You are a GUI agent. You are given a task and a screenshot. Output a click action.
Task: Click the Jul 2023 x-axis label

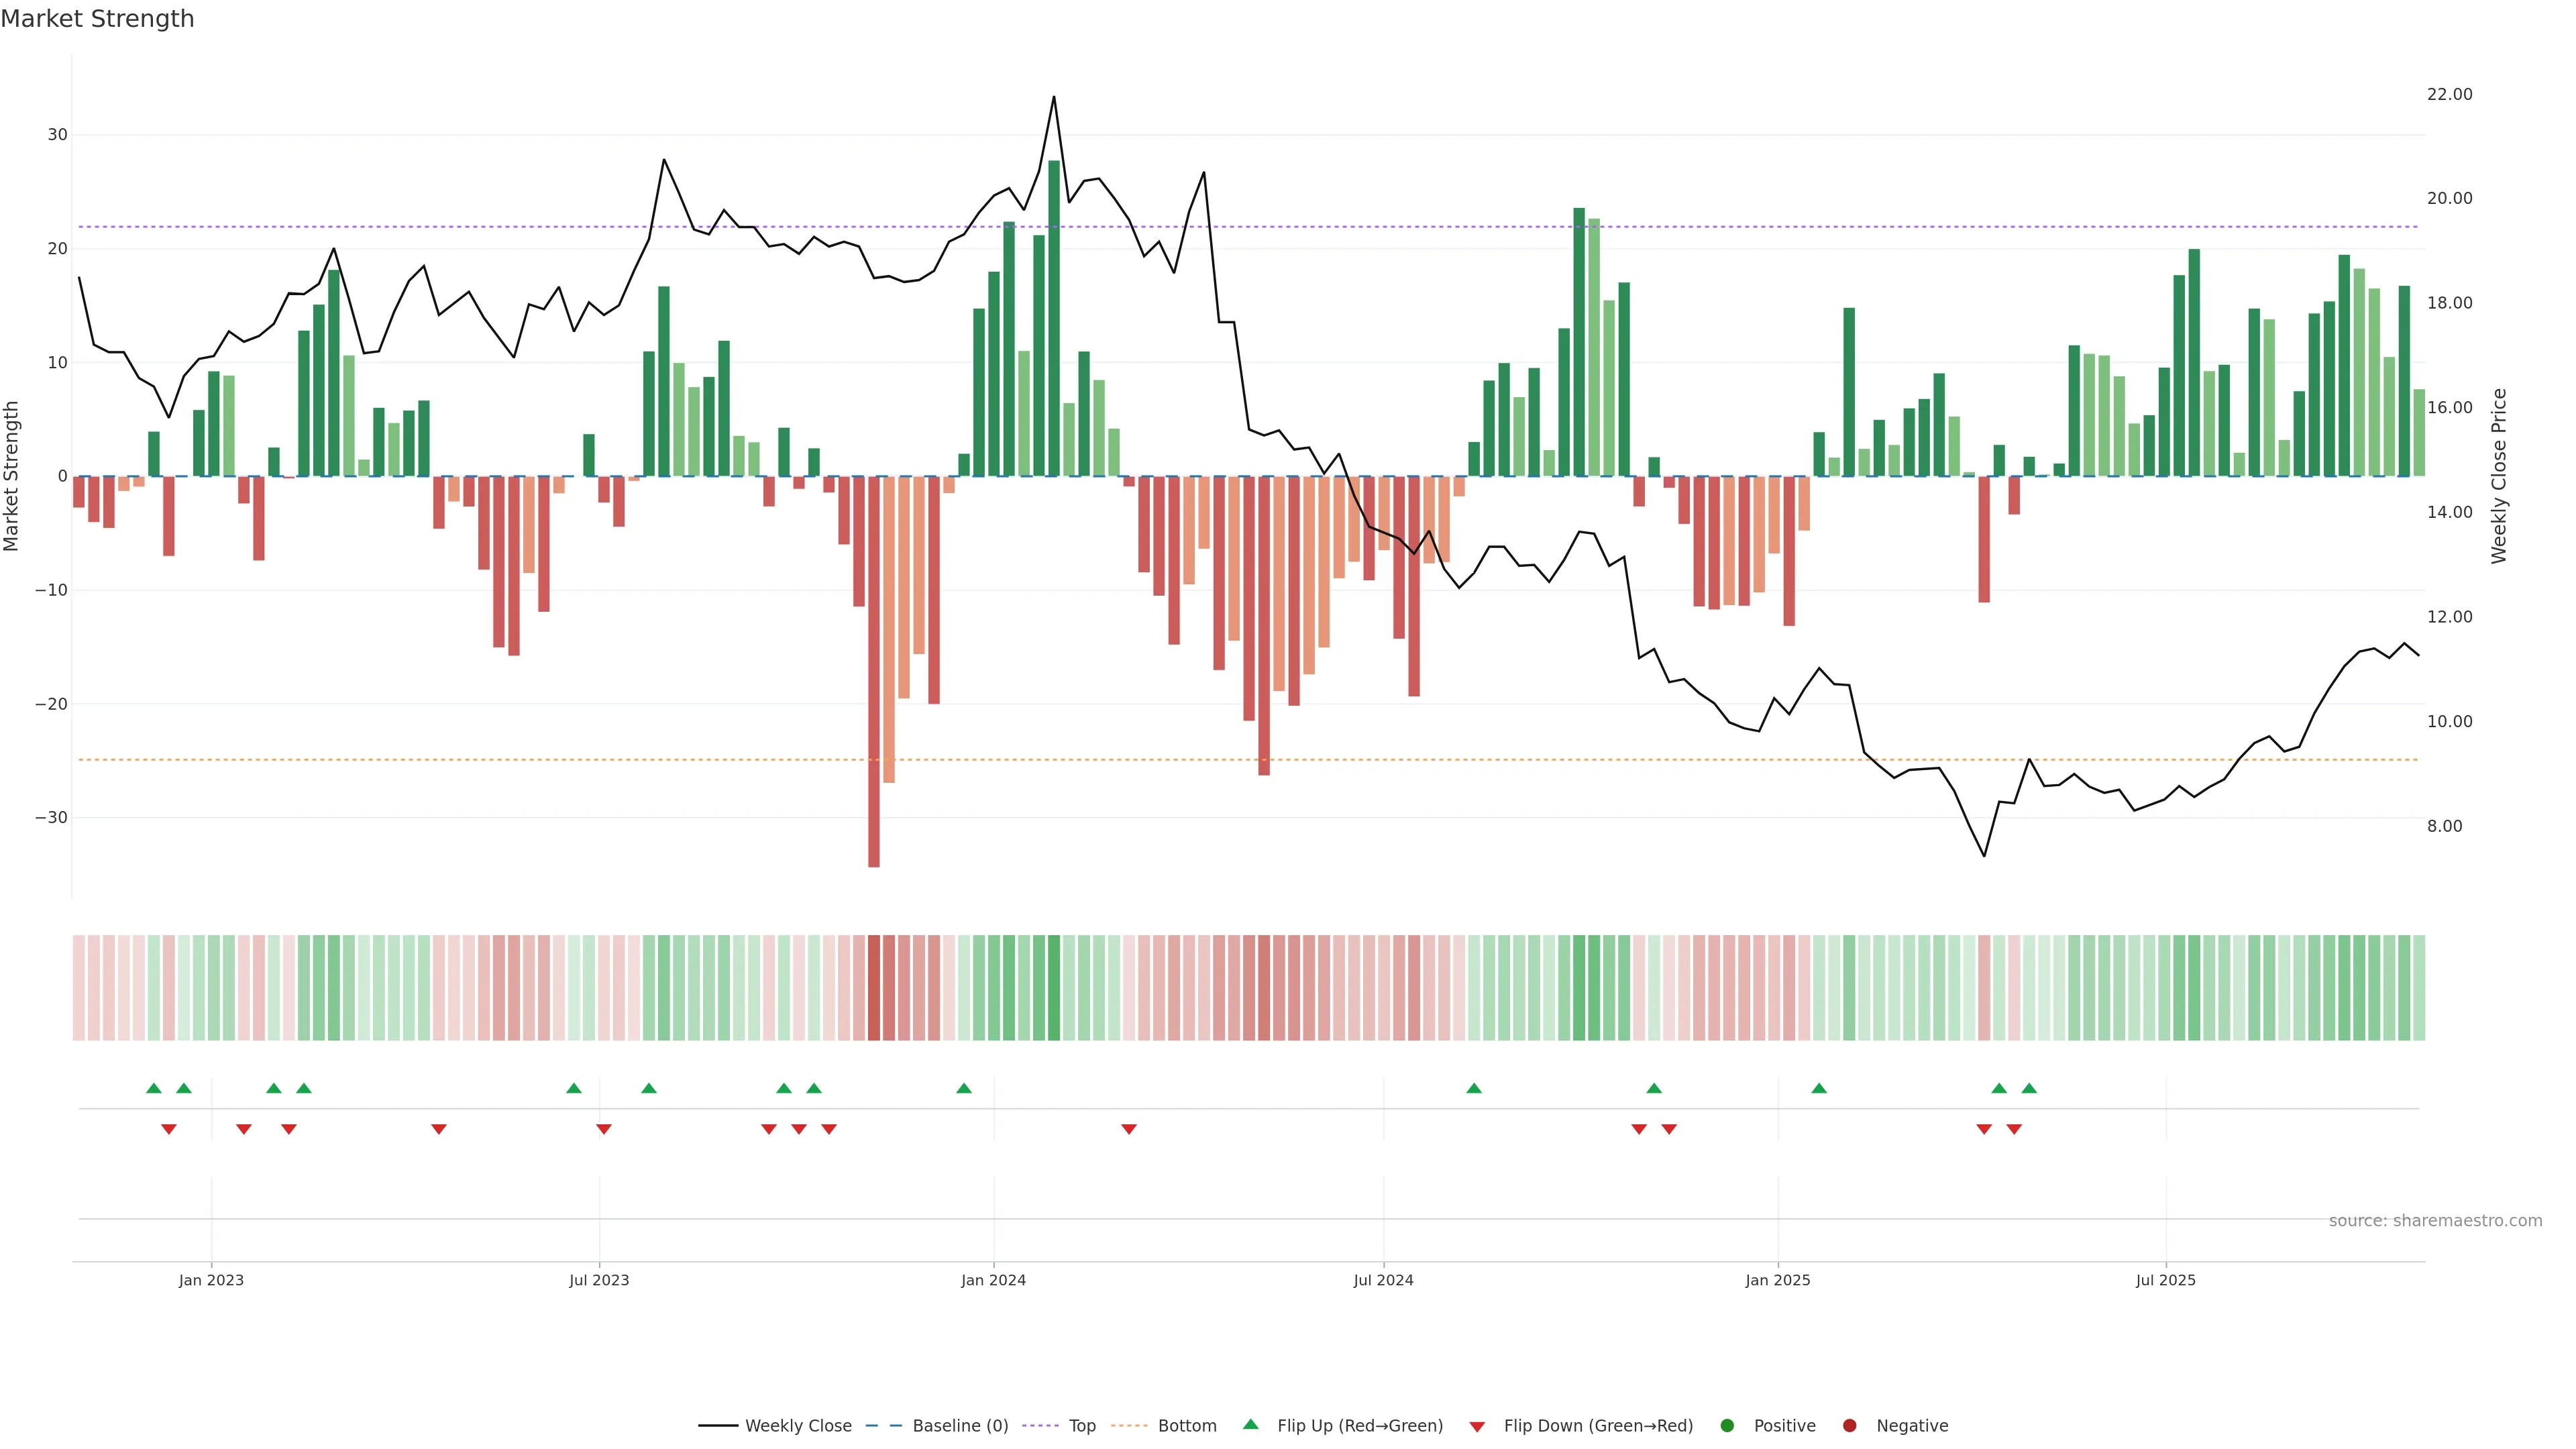[599, 1280]
